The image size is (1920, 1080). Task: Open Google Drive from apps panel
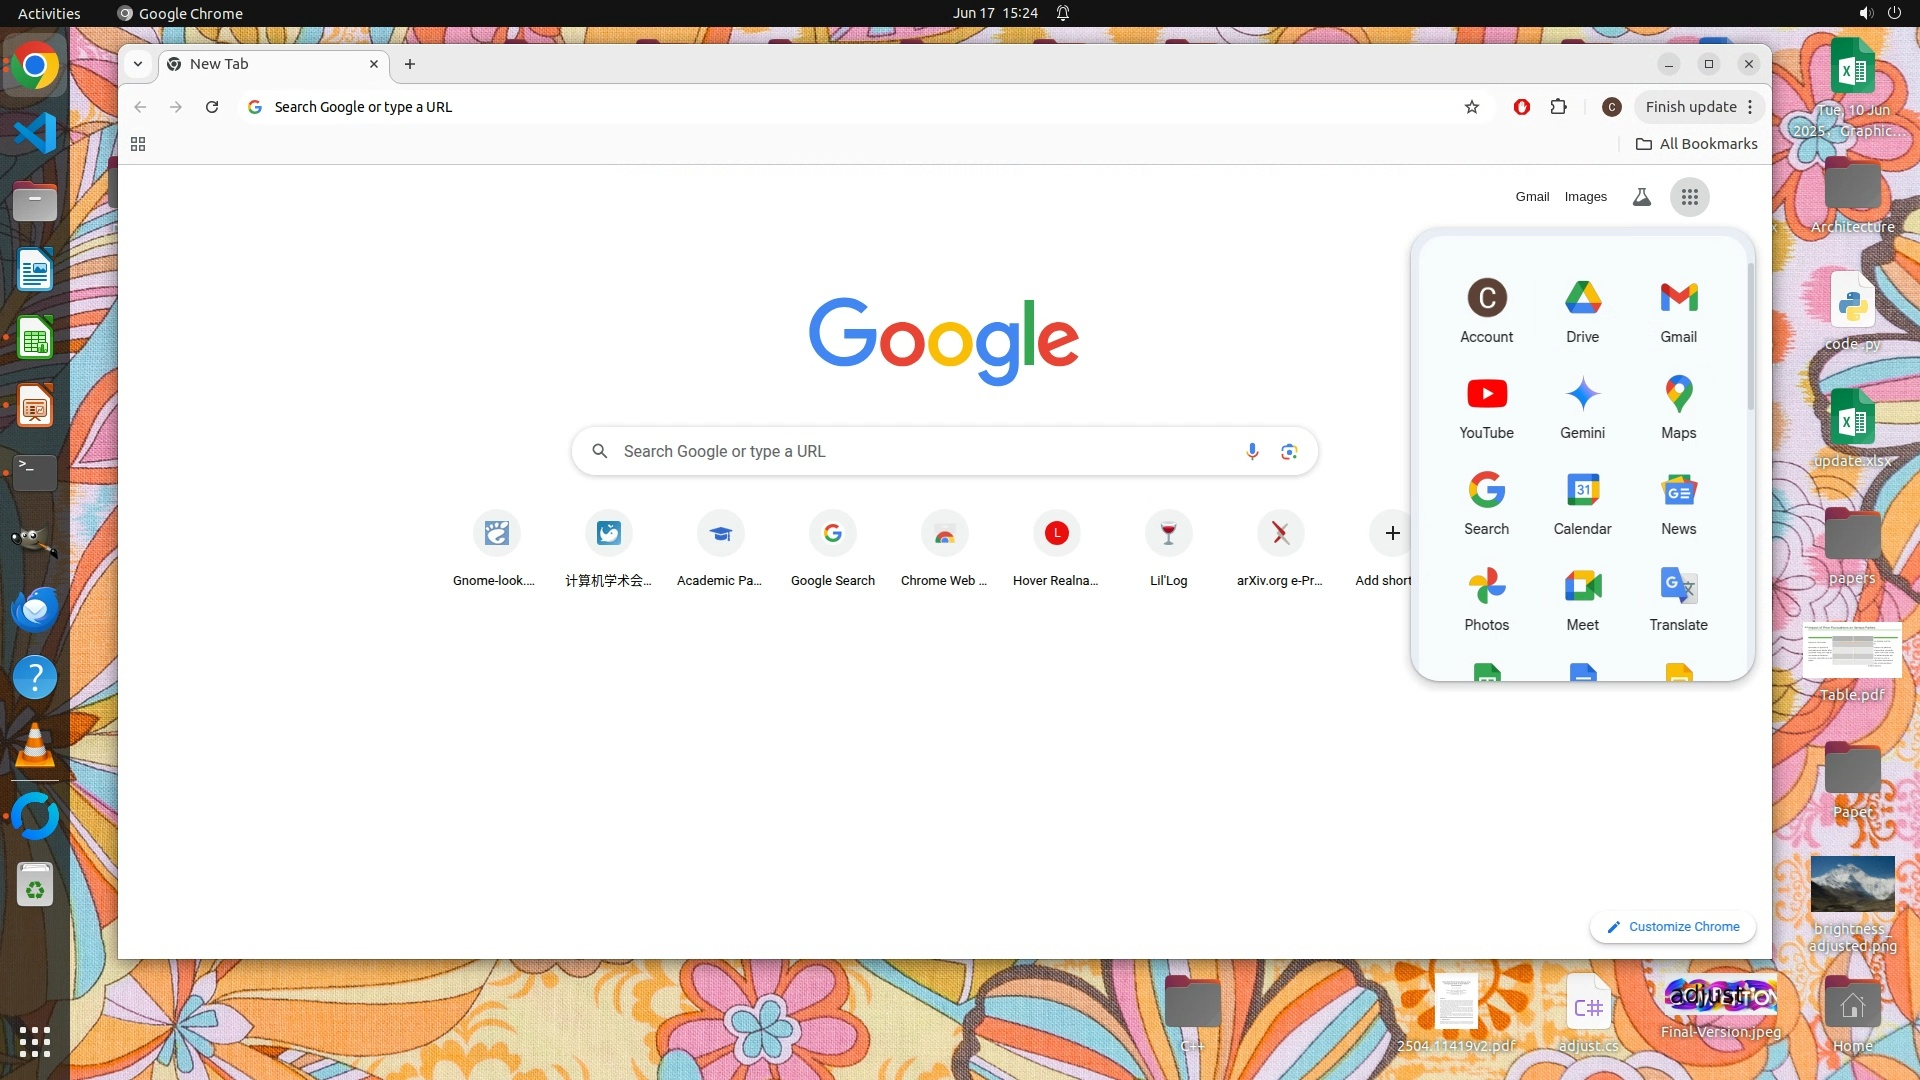tap(1582, 311)
